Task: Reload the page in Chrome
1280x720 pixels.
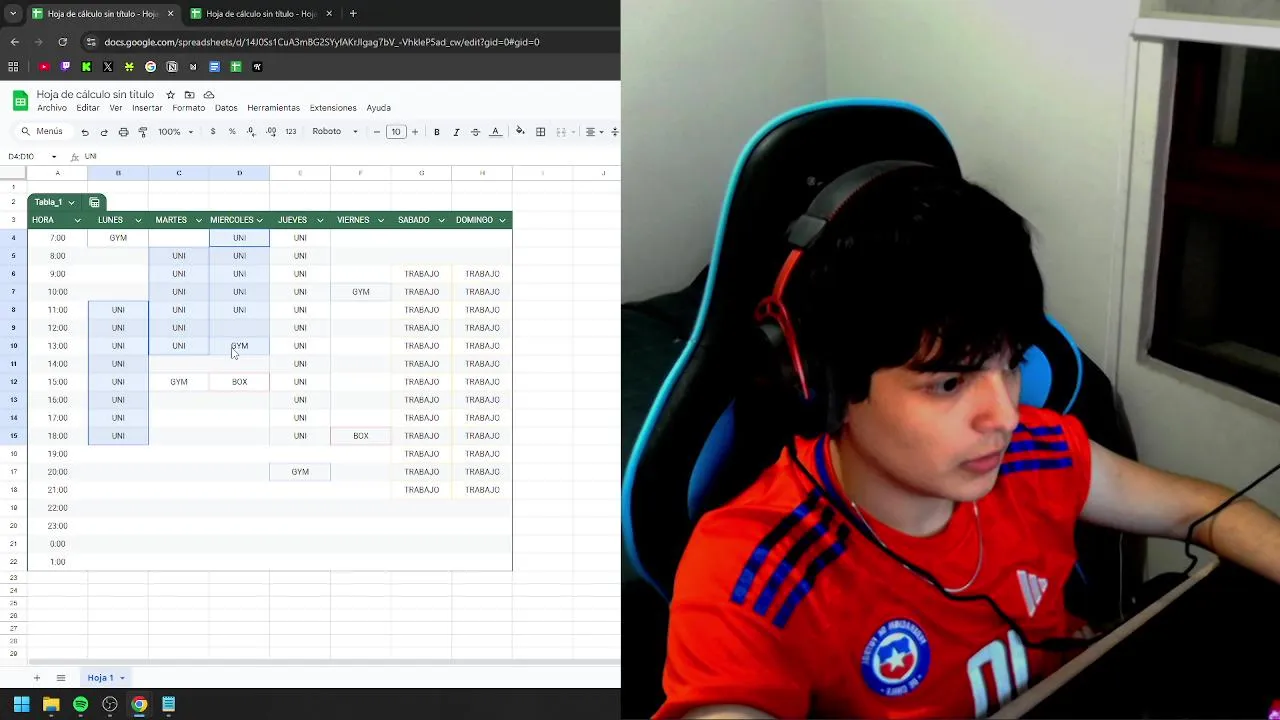Action: click(x=63, y=42)
